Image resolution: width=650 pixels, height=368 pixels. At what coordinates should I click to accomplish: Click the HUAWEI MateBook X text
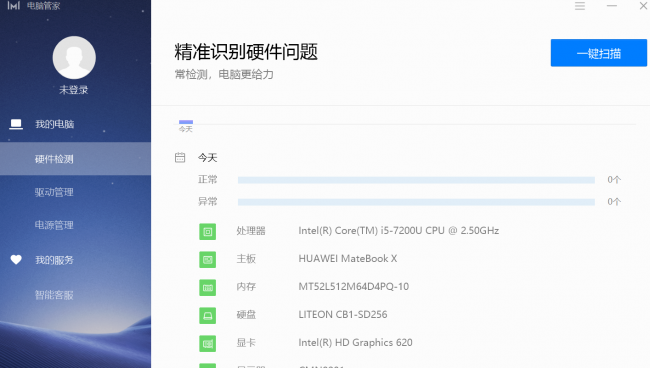347,259
